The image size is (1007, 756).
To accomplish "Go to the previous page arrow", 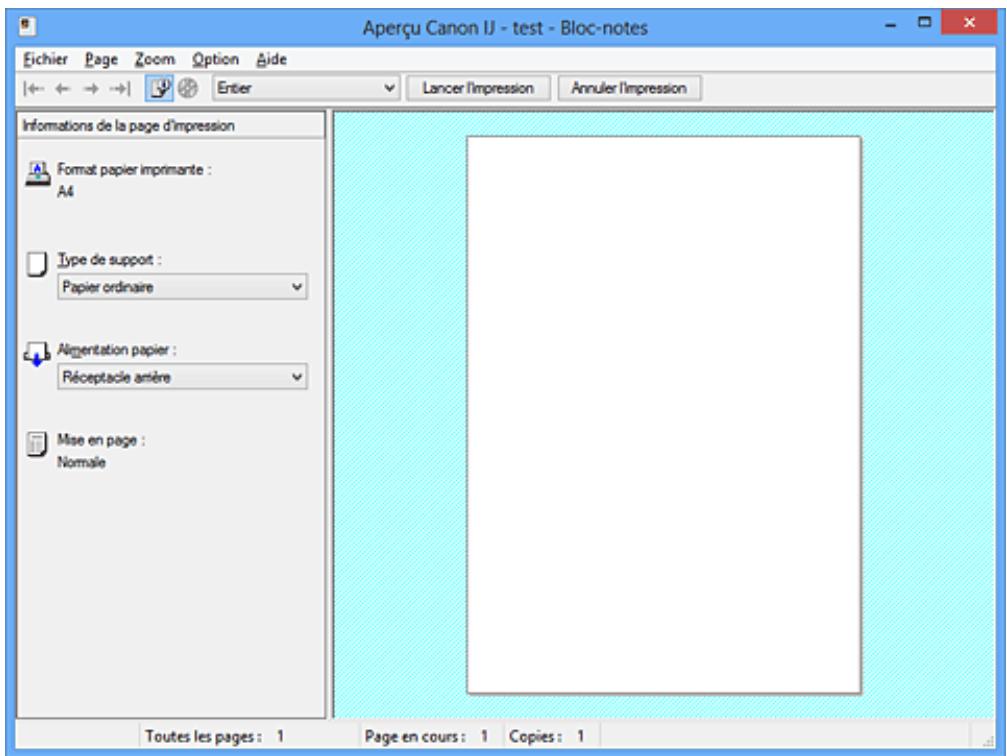I will (62, 89).
